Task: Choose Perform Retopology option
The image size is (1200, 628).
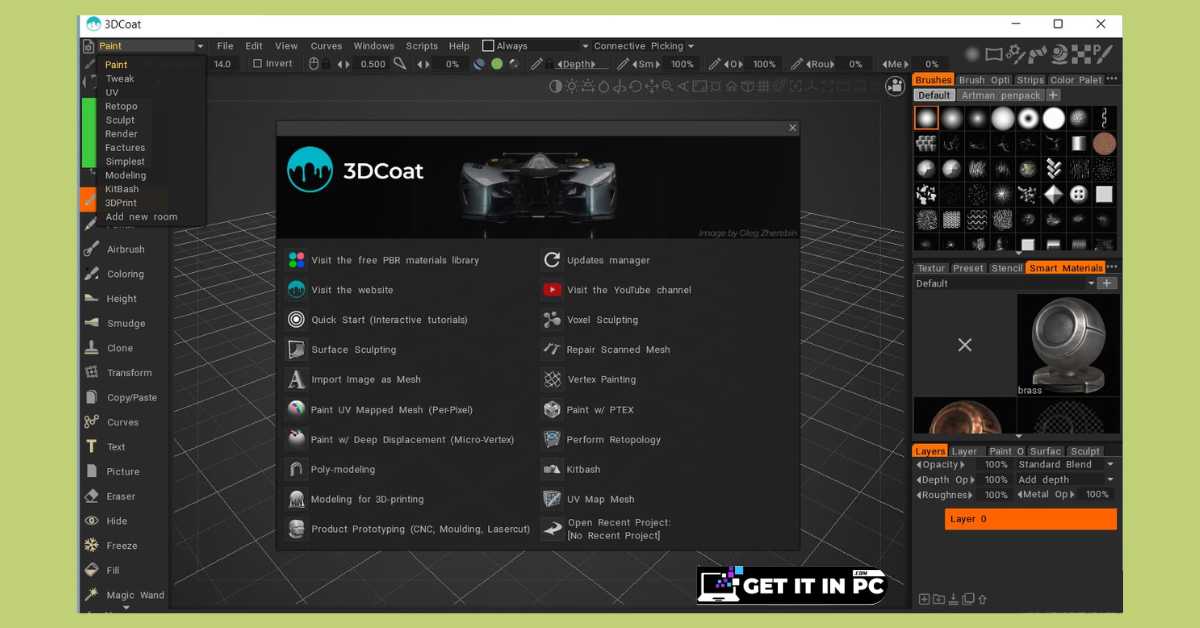Action: pyautogui.click(x=614, y=440)
